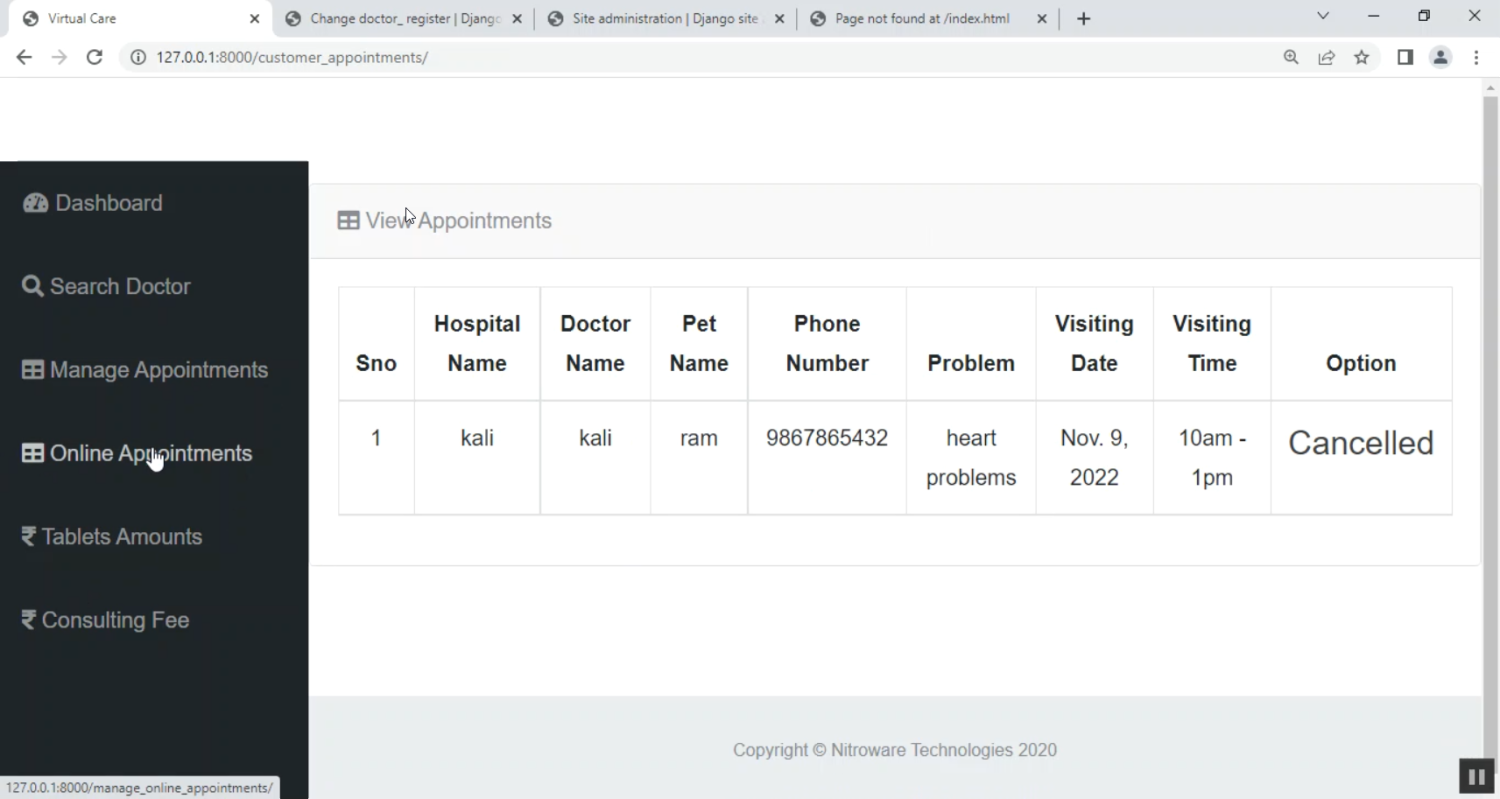1500x799 pixels.
Task: View site information icon in address bar
Action: tap(137, 57)
